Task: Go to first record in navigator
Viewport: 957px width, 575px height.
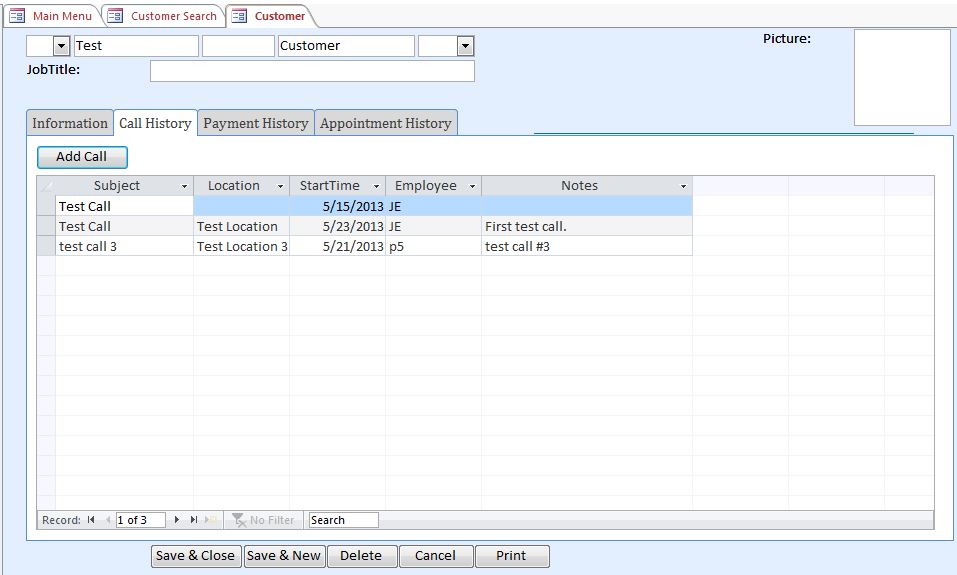Action: tap(92, 520)
